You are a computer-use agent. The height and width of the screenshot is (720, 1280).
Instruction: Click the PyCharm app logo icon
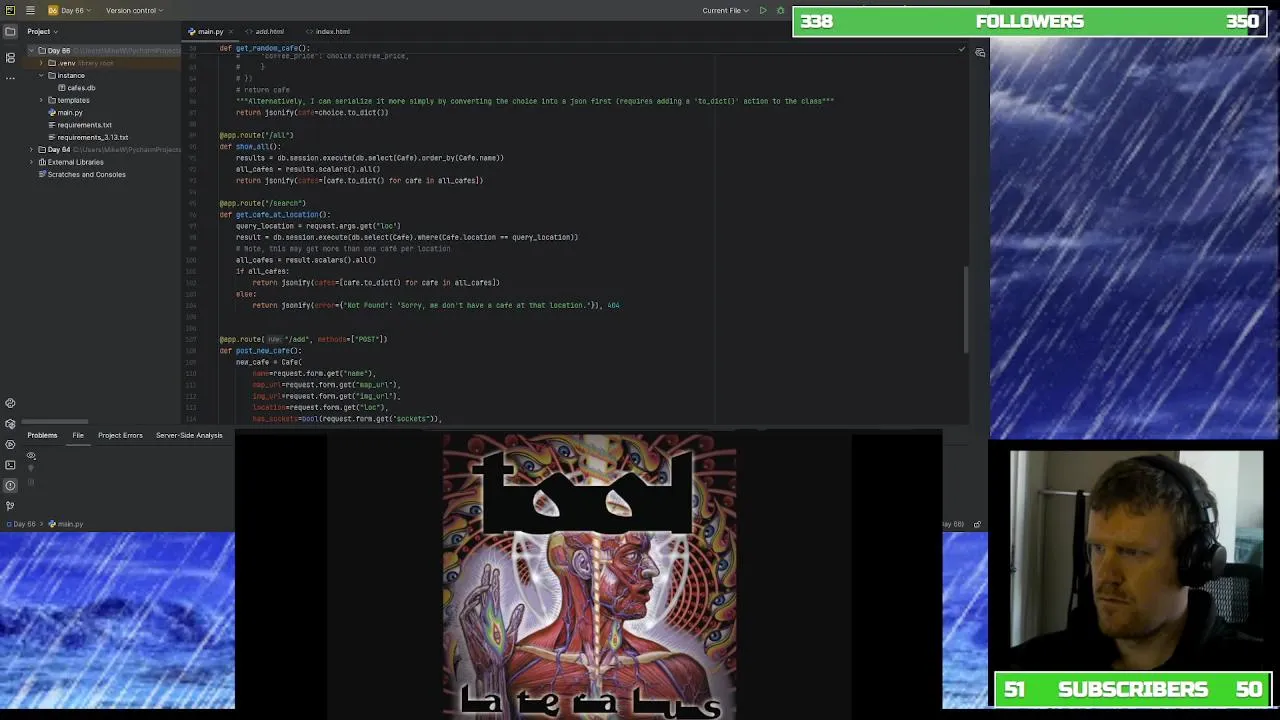10,10
